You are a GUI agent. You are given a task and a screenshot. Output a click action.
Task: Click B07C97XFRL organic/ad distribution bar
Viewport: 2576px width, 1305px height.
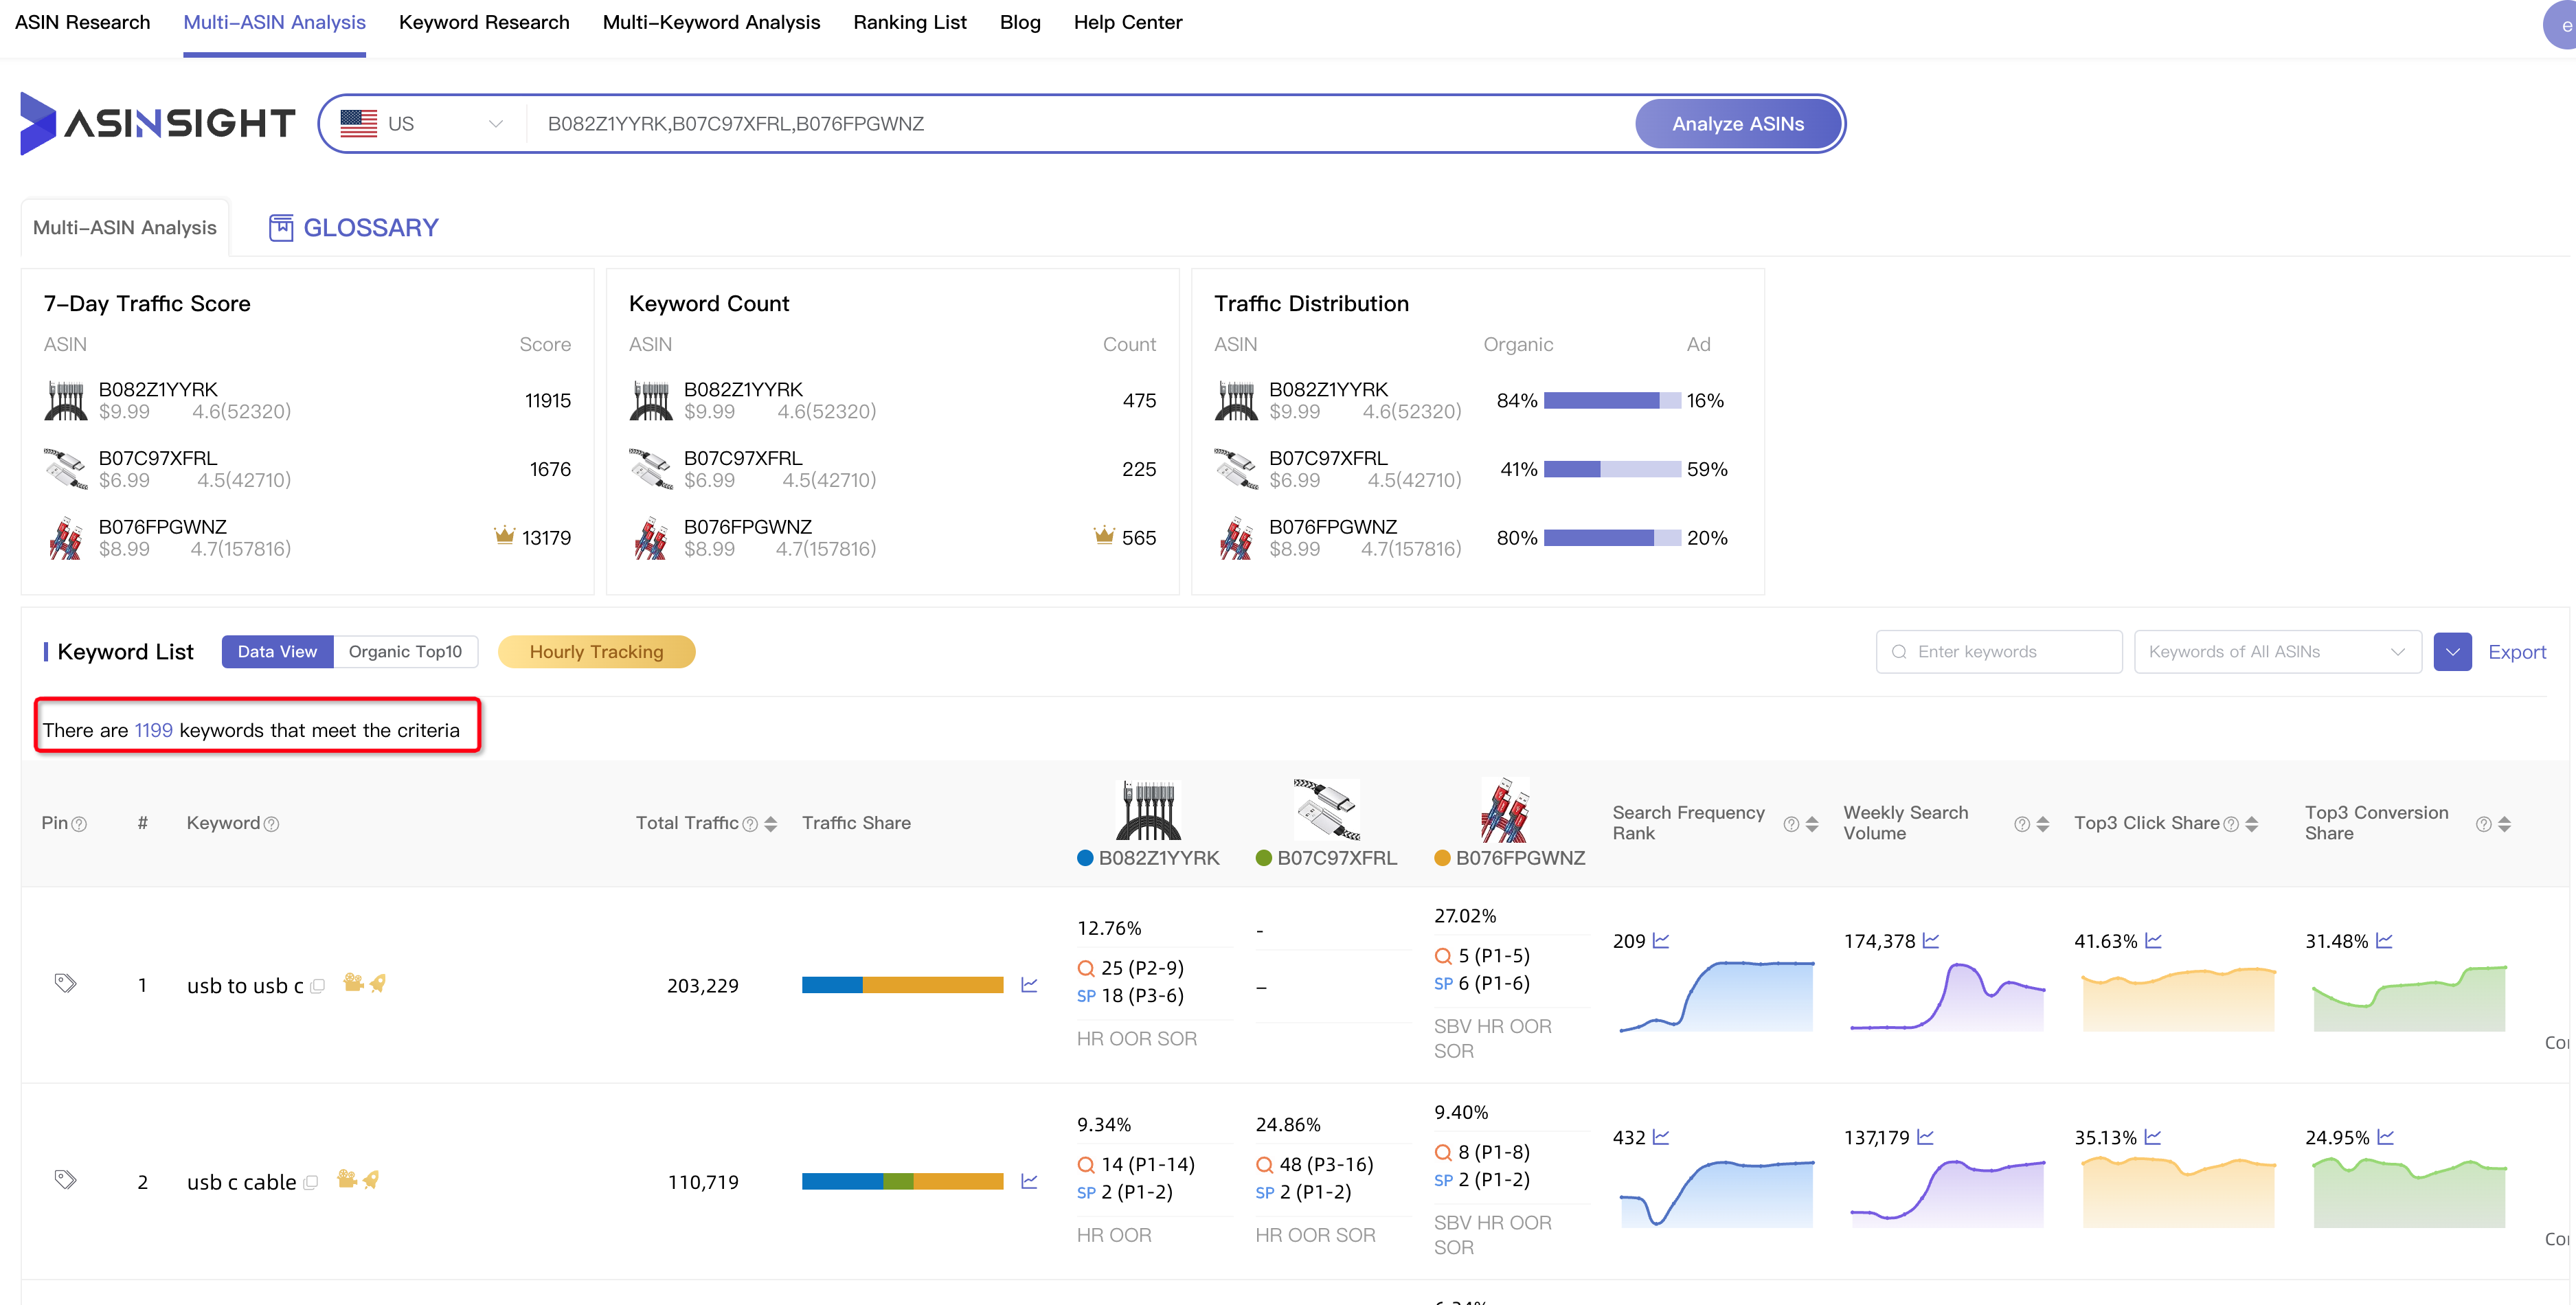coord(1612,469)
